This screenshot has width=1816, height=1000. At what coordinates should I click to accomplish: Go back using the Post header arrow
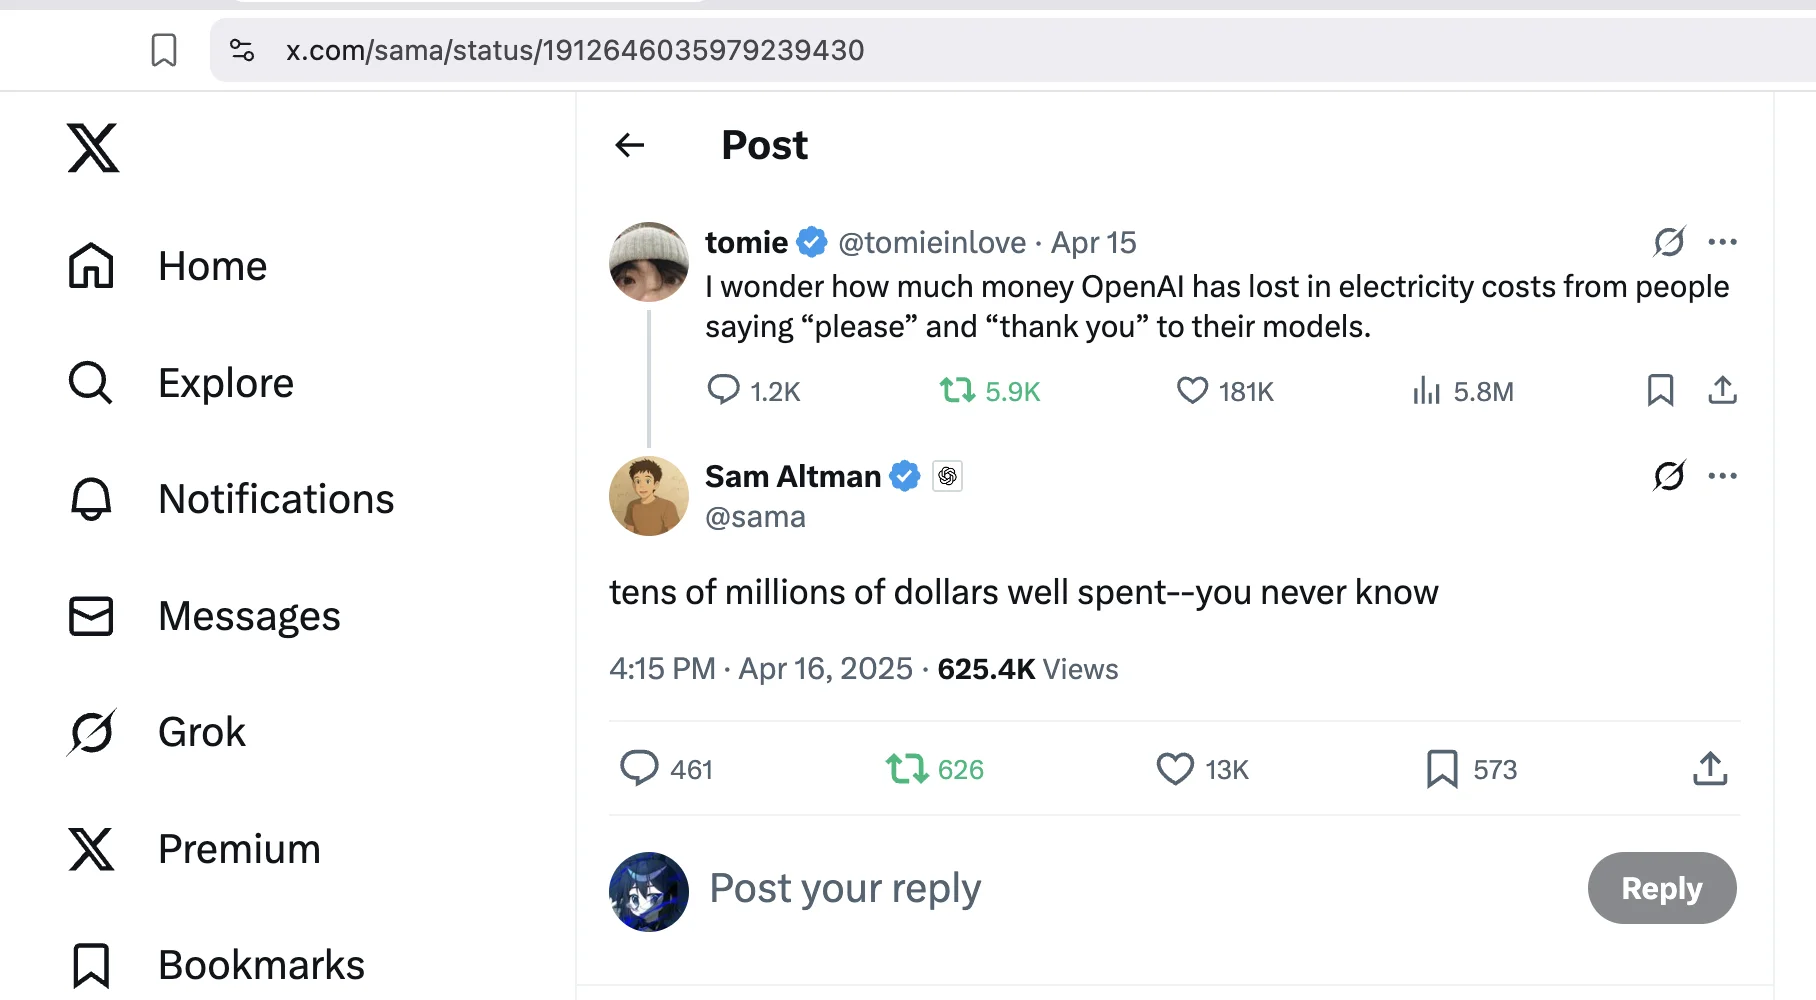[628, 144]
